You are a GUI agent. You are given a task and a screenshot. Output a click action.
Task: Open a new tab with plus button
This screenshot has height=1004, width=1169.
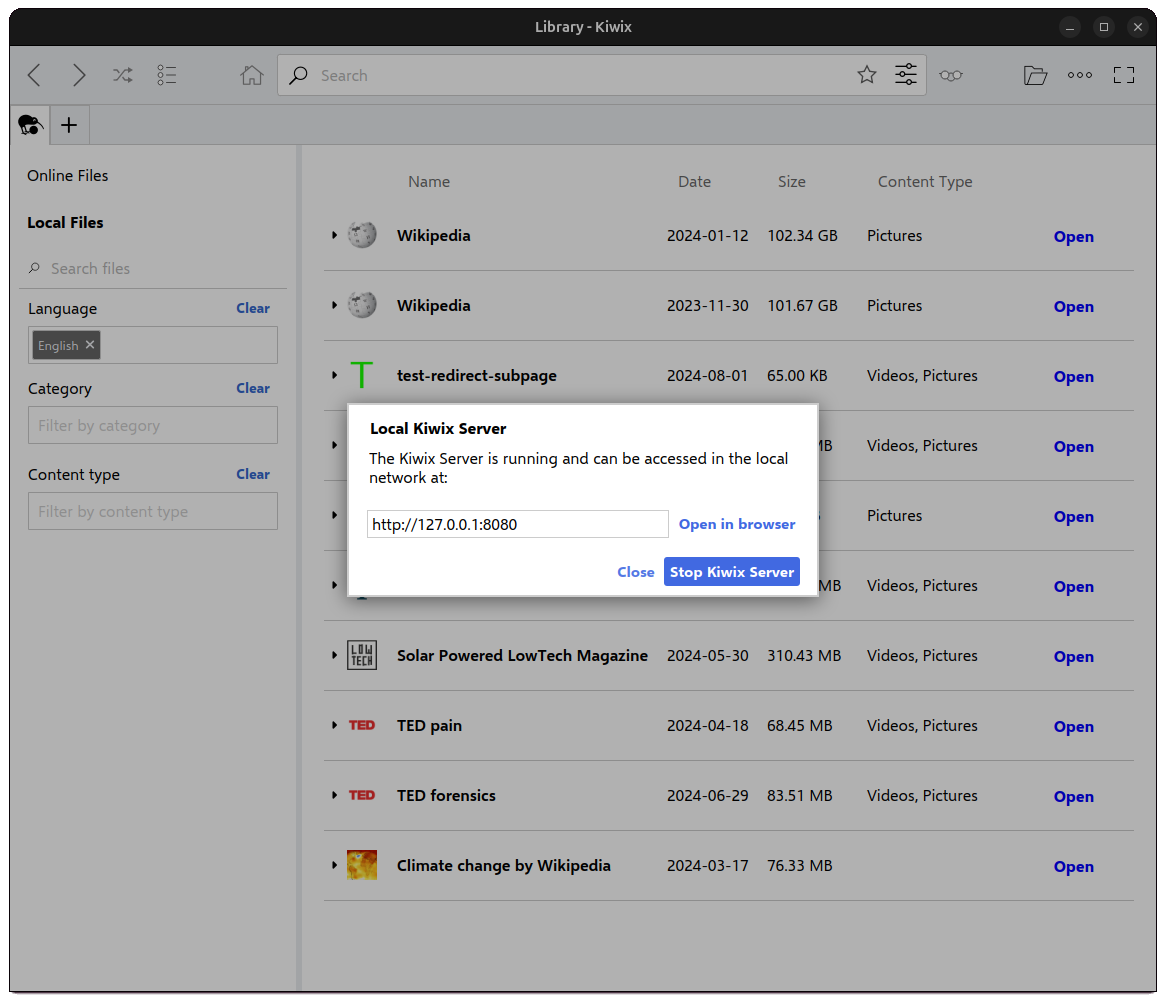coord(69,125)
